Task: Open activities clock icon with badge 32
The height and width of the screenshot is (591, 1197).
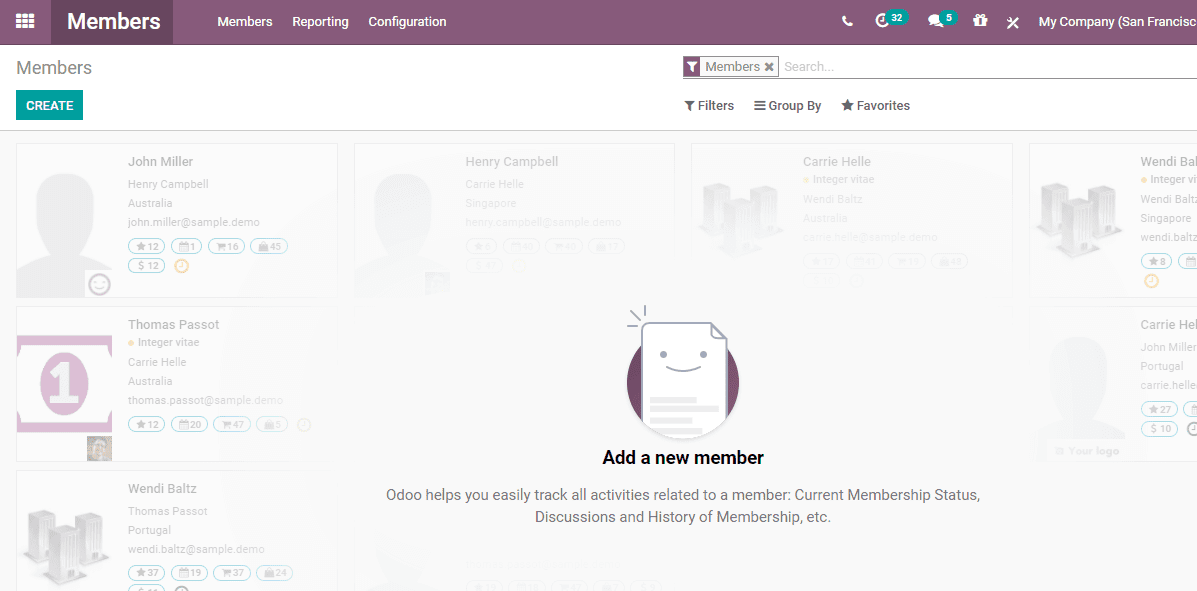Action: pyautogui.click(x=890, y=20)
